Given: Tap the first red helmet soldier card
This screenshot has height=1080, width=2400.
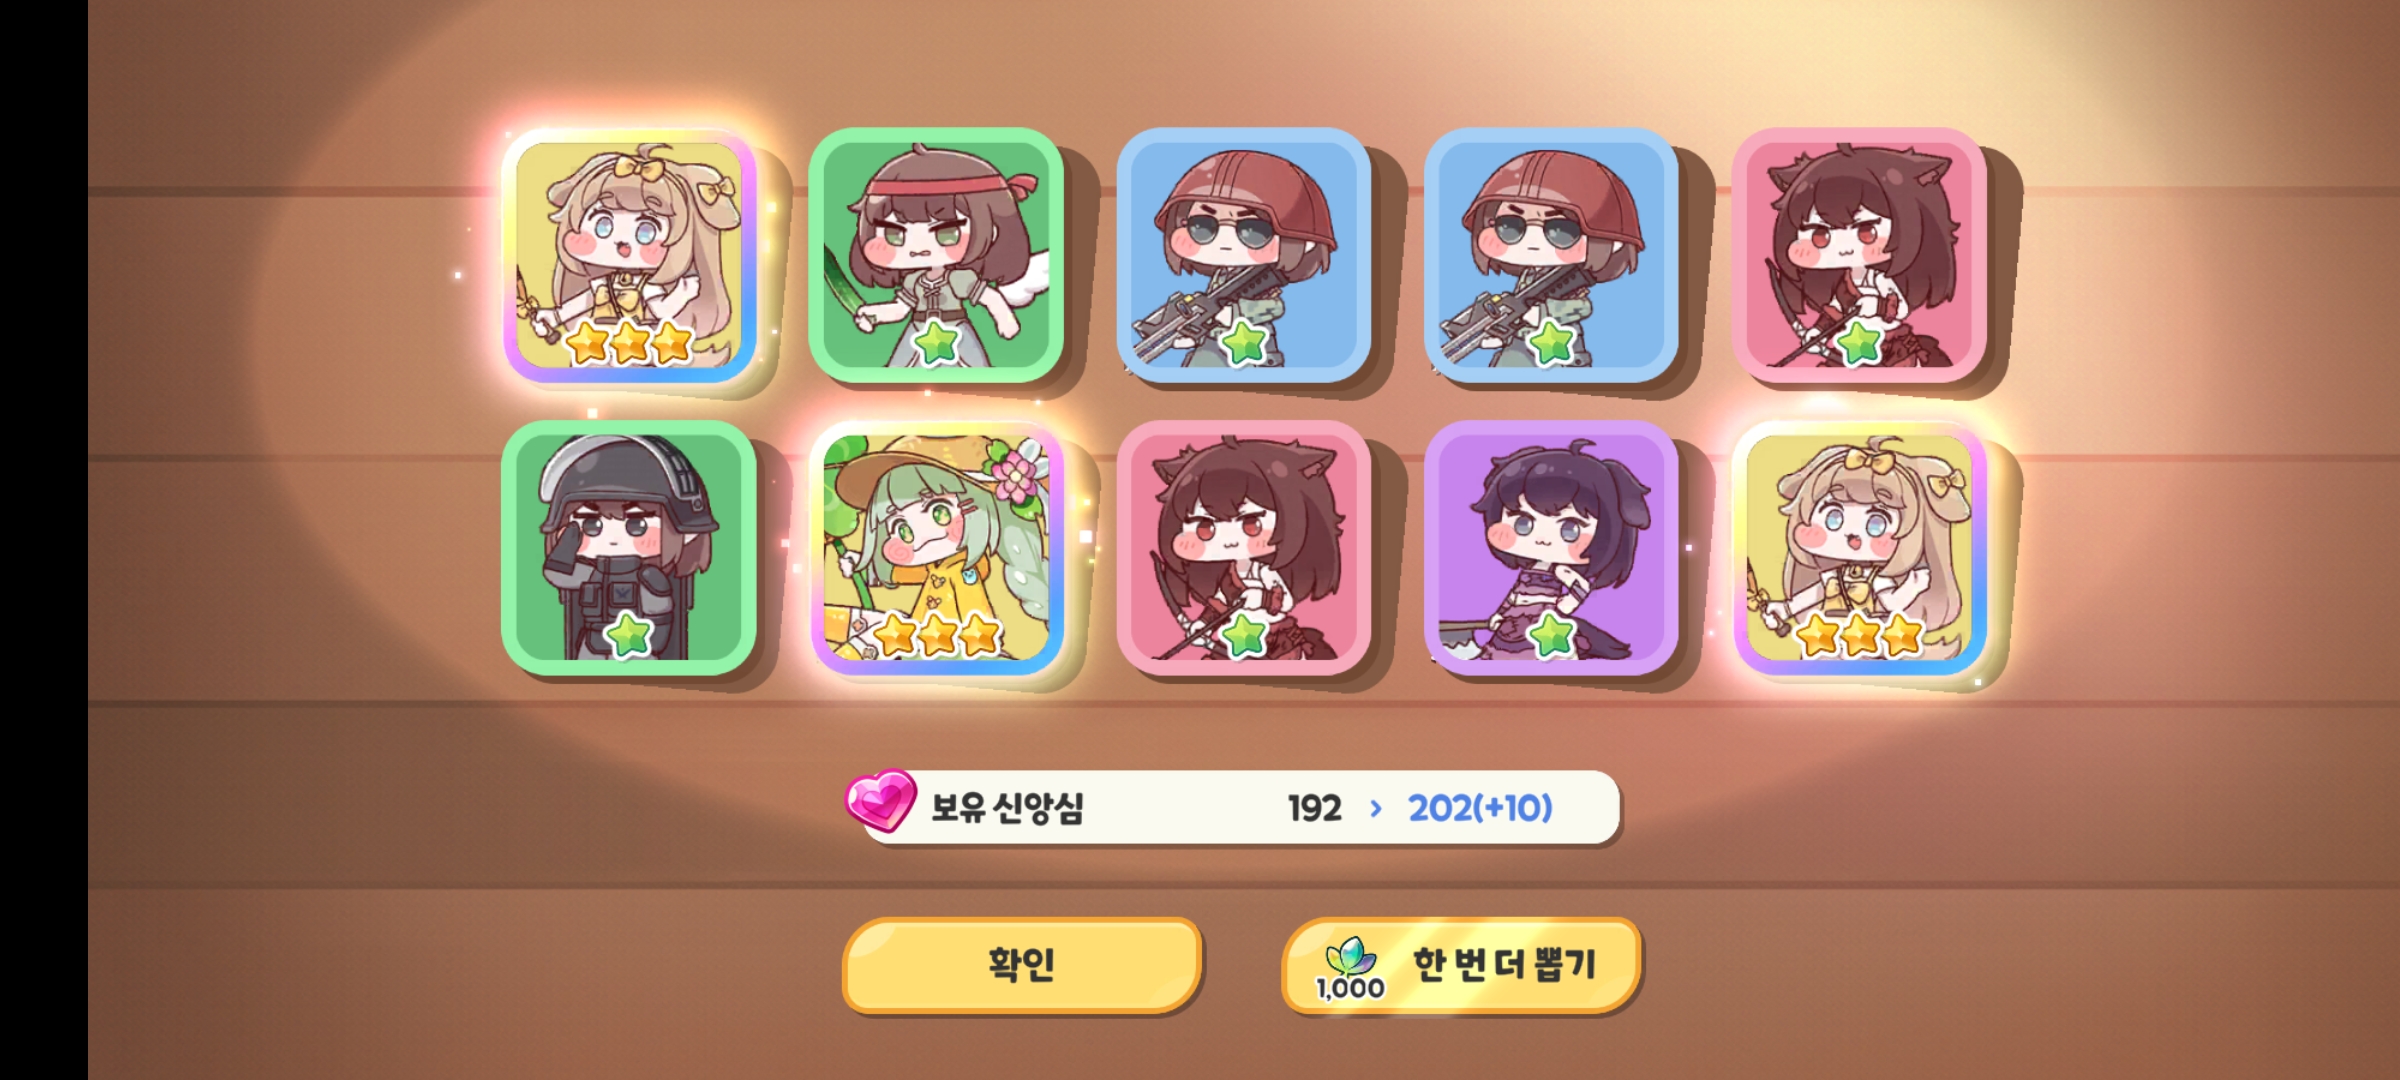Looking at the screenshot, I should pos(1243,255).
